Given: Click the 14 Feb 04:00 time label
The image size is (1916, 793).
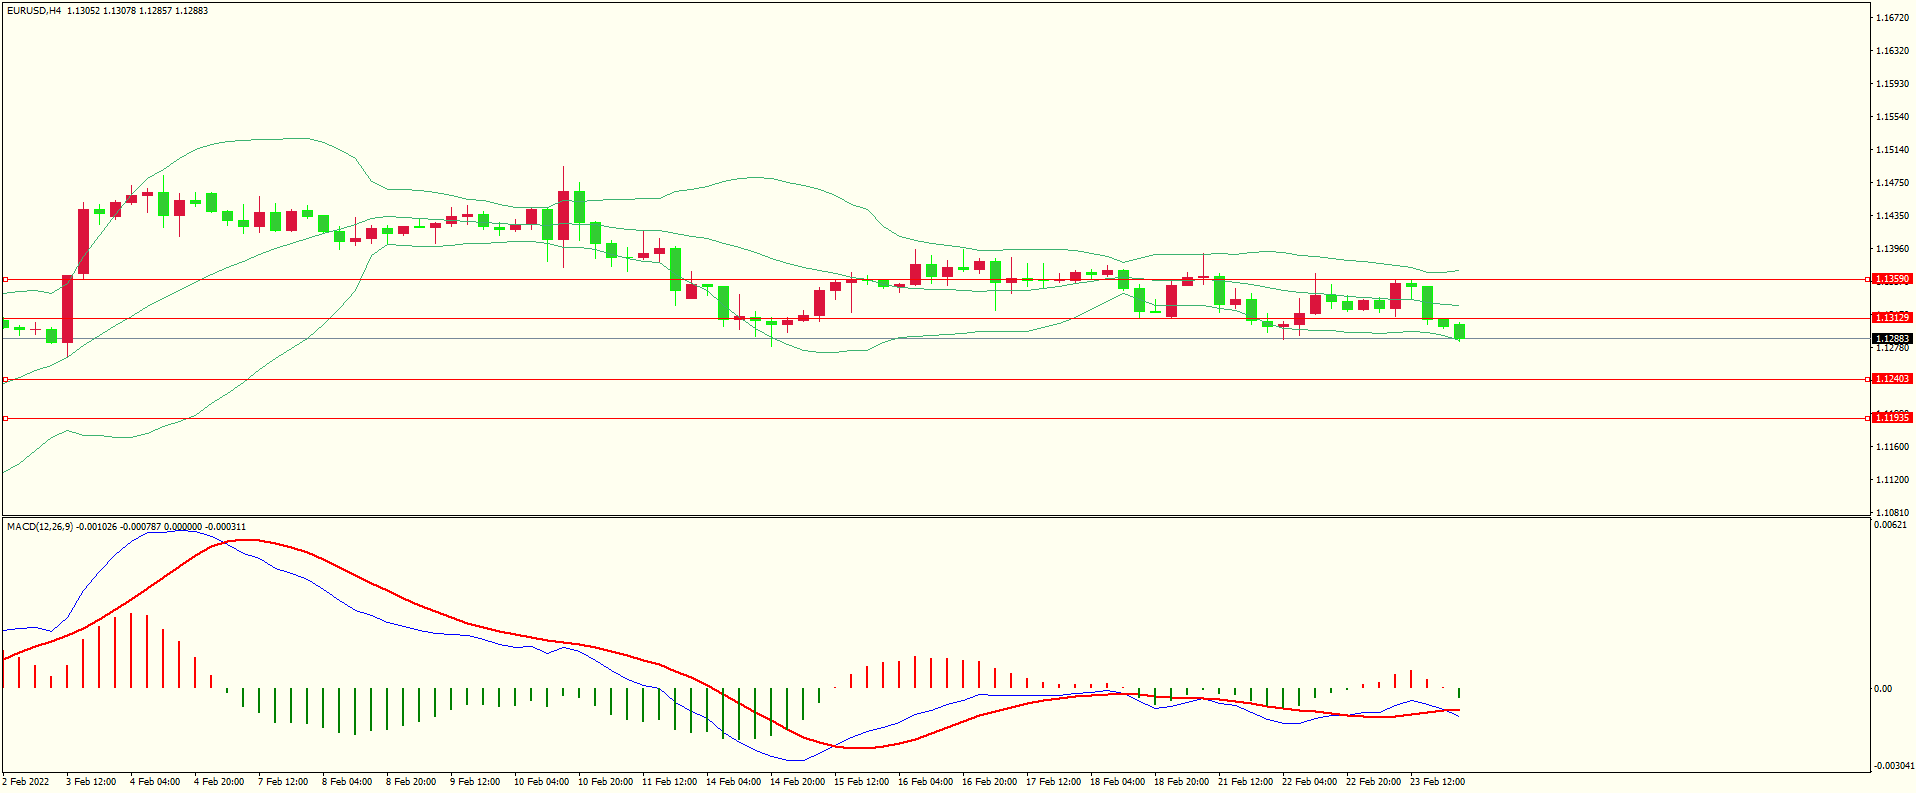Looking at the screenshot, I should click(733, 782).
